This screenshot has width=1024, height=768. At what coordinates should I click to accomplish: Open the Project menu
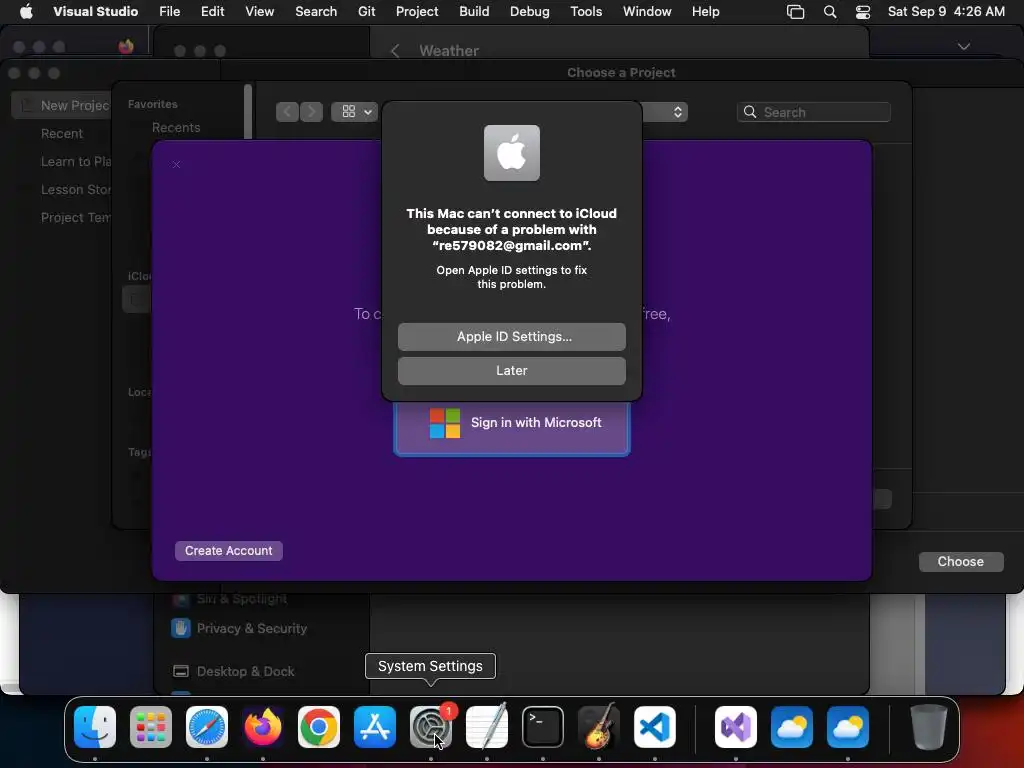coord(417,11)
